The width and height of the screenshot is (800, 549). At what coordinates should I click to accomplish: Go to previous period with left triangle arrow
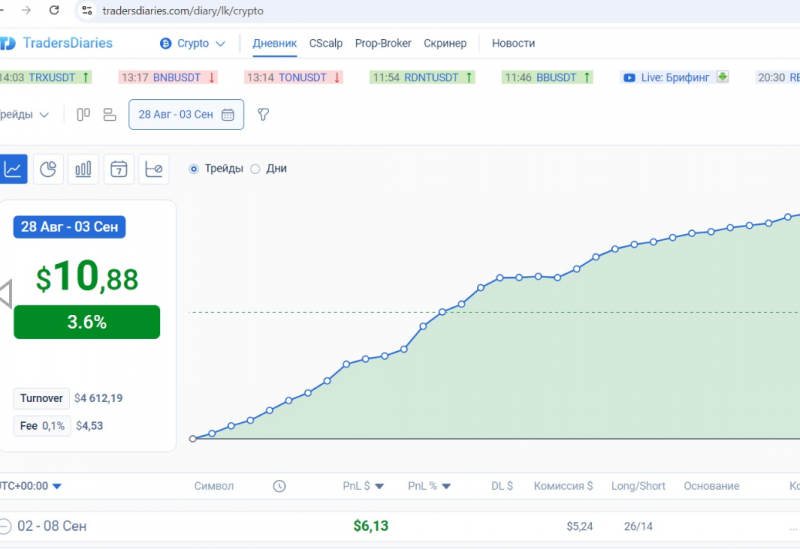click(6, 294)
